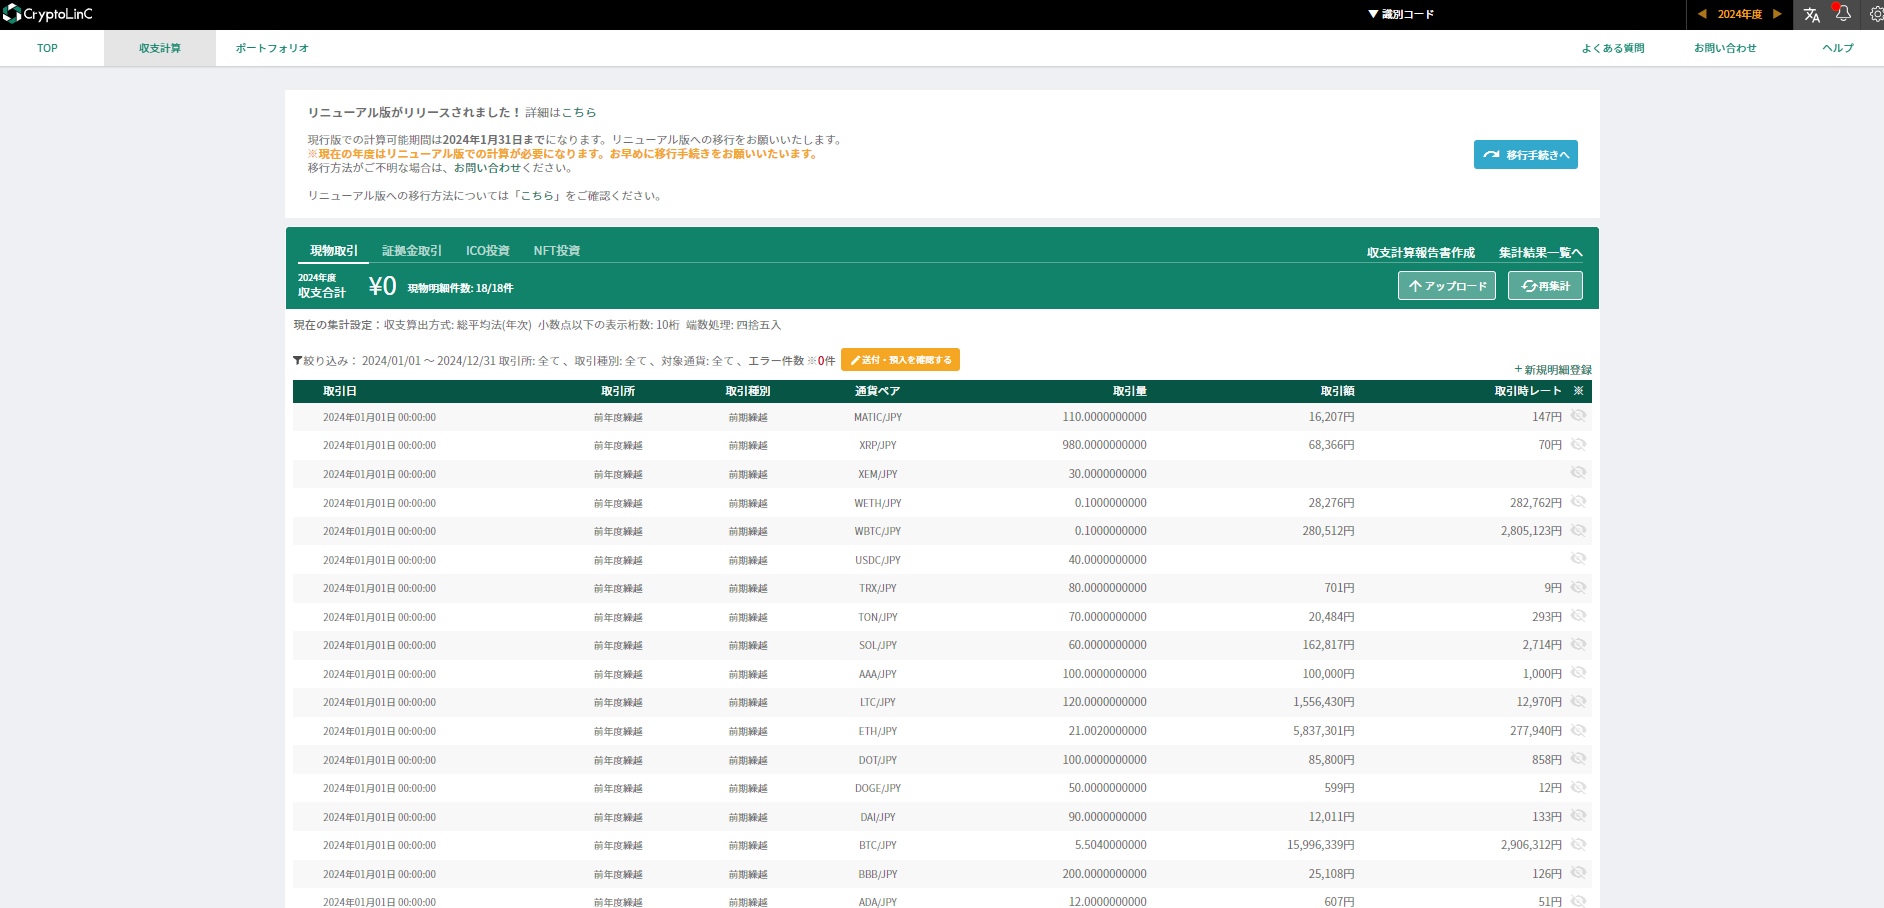Switch to NFT投資 tab
The image size is (1884, 908).
556,251
